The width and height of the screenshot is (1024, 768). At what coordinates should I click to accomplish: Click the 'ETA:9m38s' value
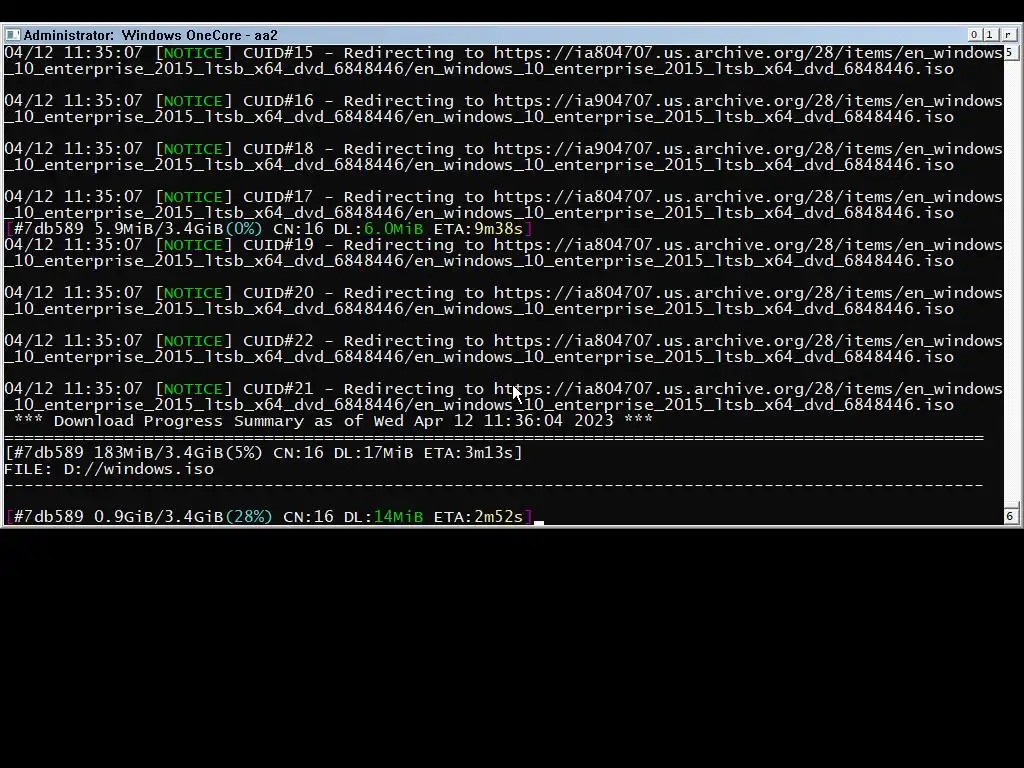click(478, 229)
